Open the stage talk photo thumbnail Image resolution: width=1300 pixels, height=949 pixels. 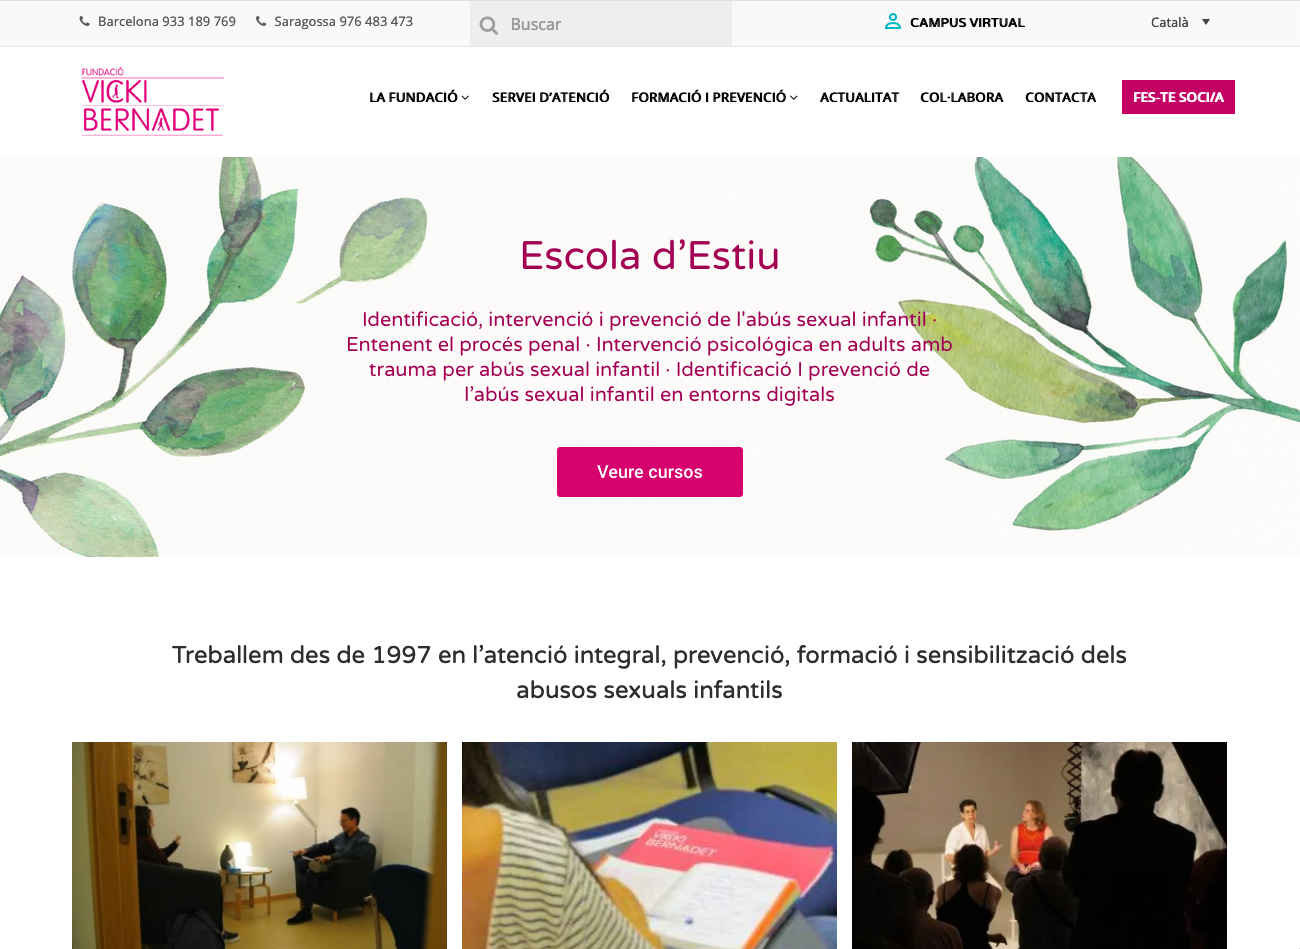pyautogui.click(x=1039, y=845)
